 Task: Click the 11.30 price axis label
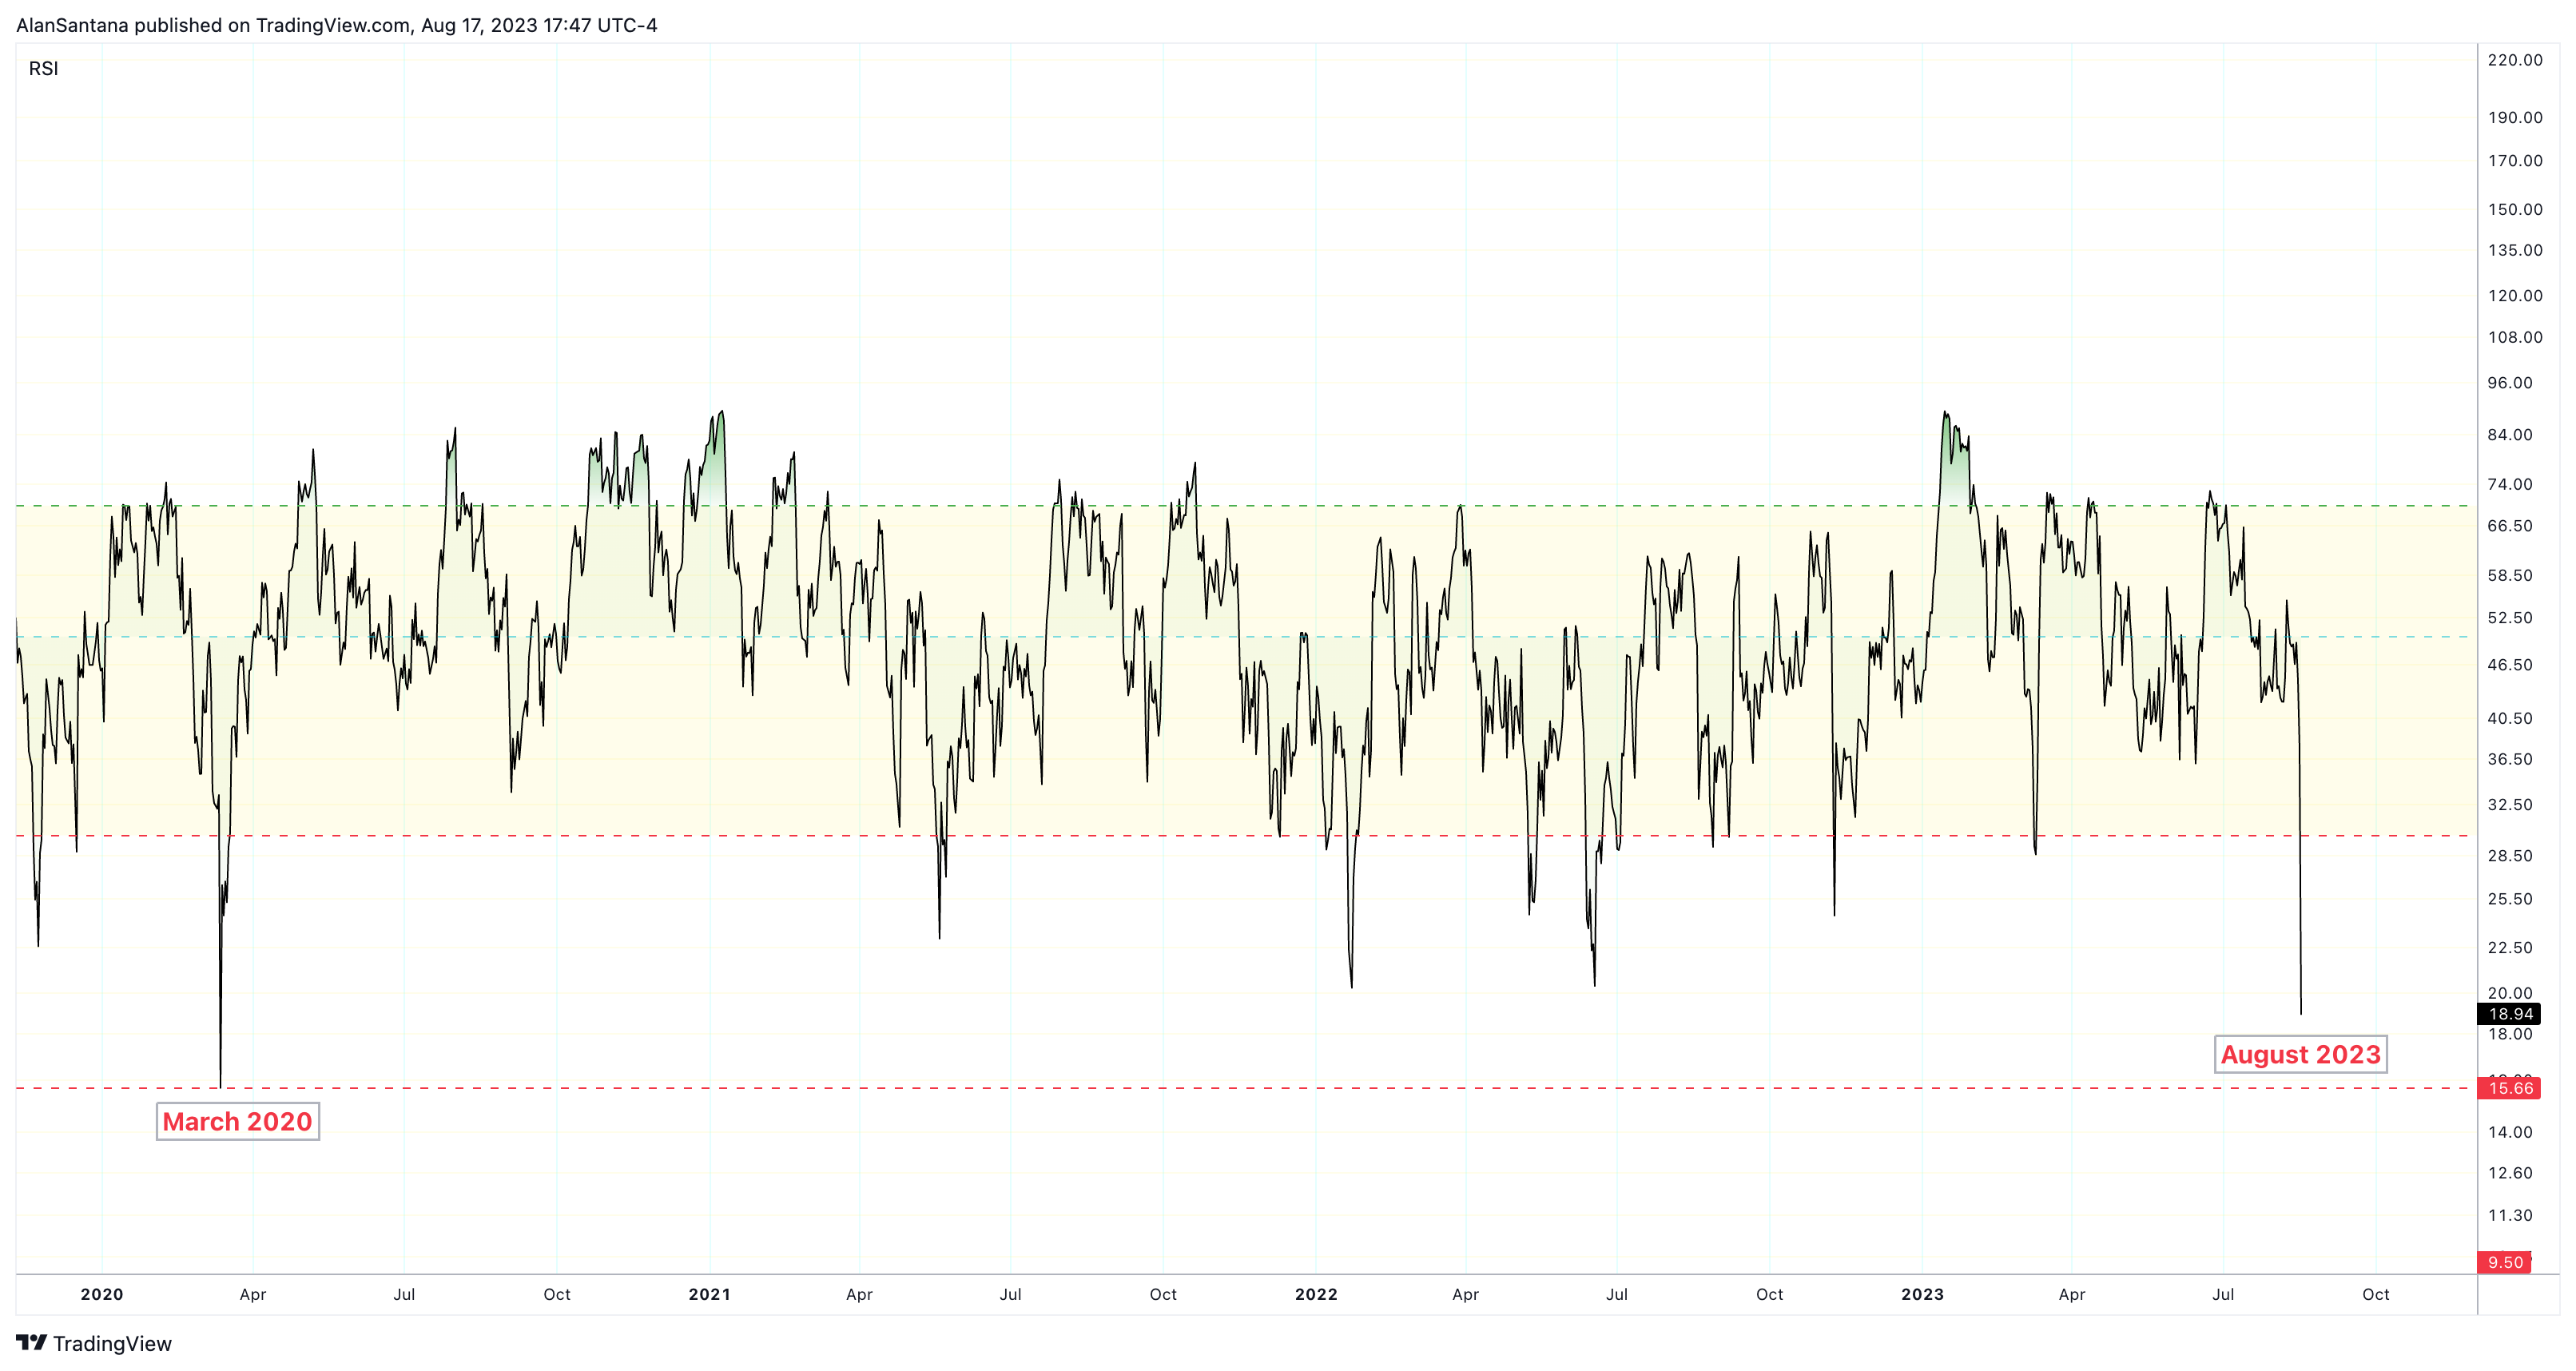tap(2510, 1216)
